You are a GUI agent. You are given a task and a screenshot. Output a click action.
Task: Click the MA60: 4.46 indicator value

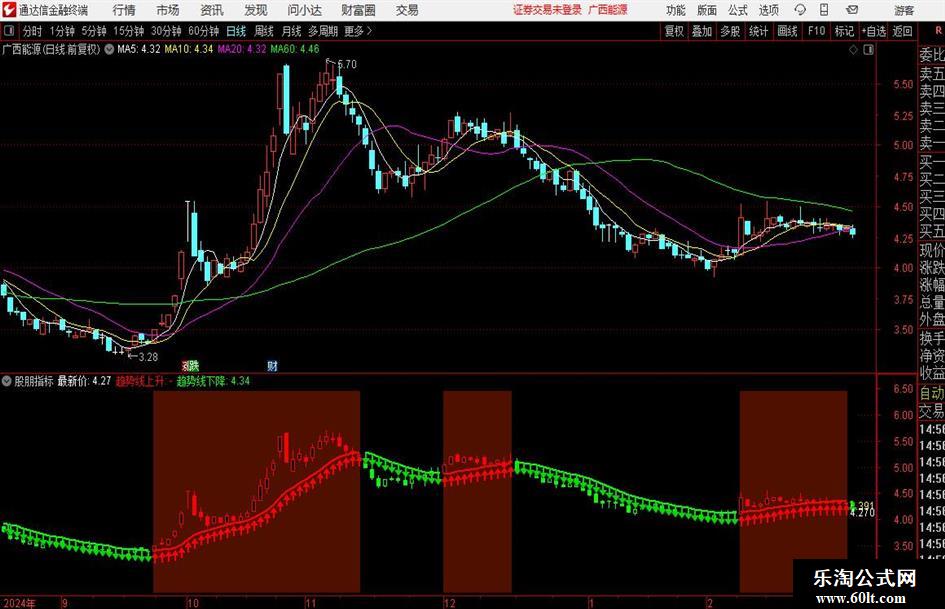click(x=295, y=49)
